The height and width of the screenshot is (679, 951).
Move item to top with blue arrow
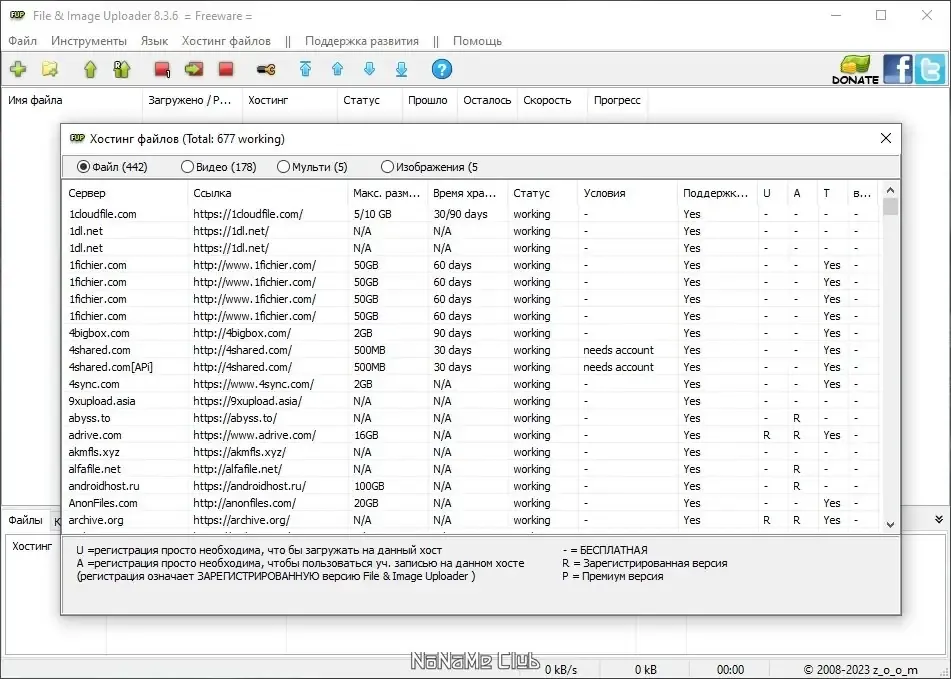[x=306, y=69]
